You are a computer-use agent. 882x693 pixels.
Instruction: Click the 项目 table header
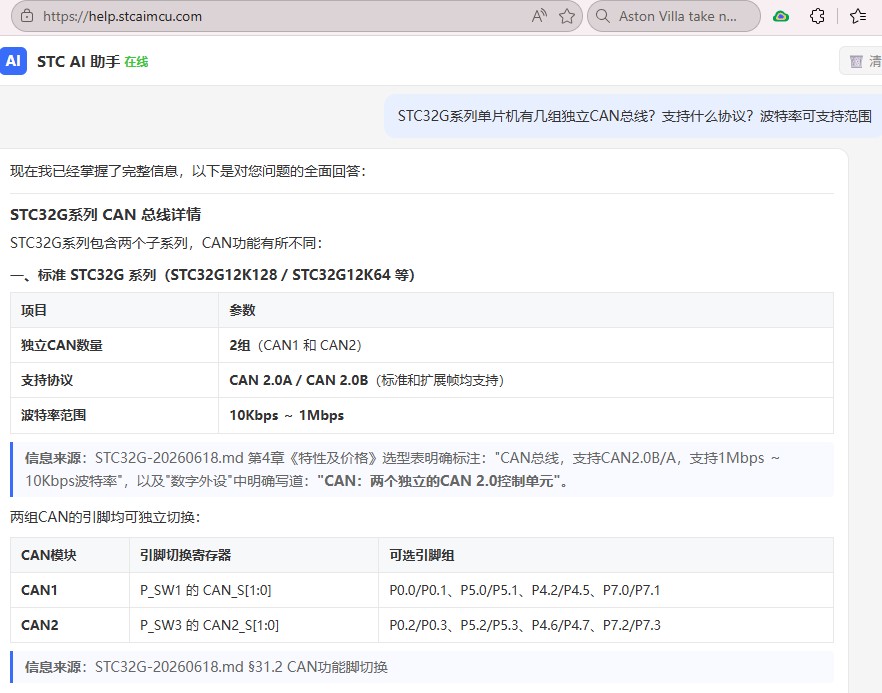coord(114,310)
